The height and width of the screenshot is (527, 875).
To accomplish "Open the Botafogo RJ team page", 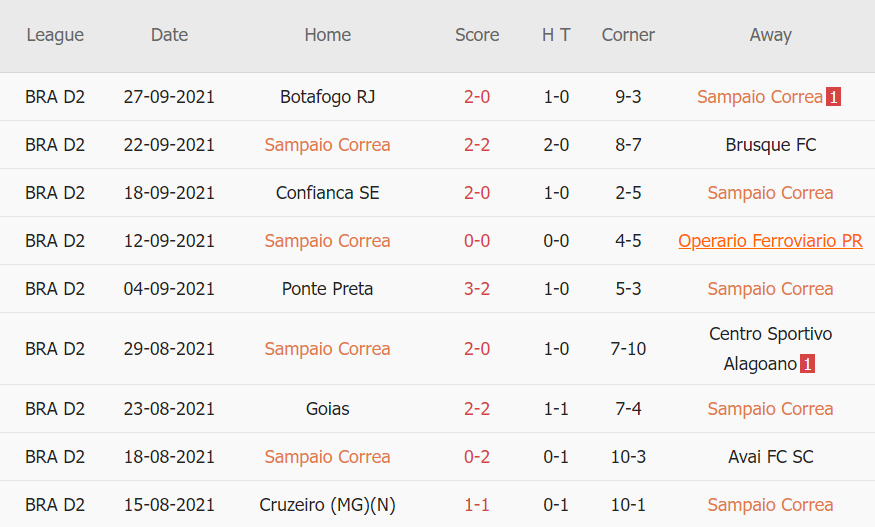I will (x=327, y=97).
